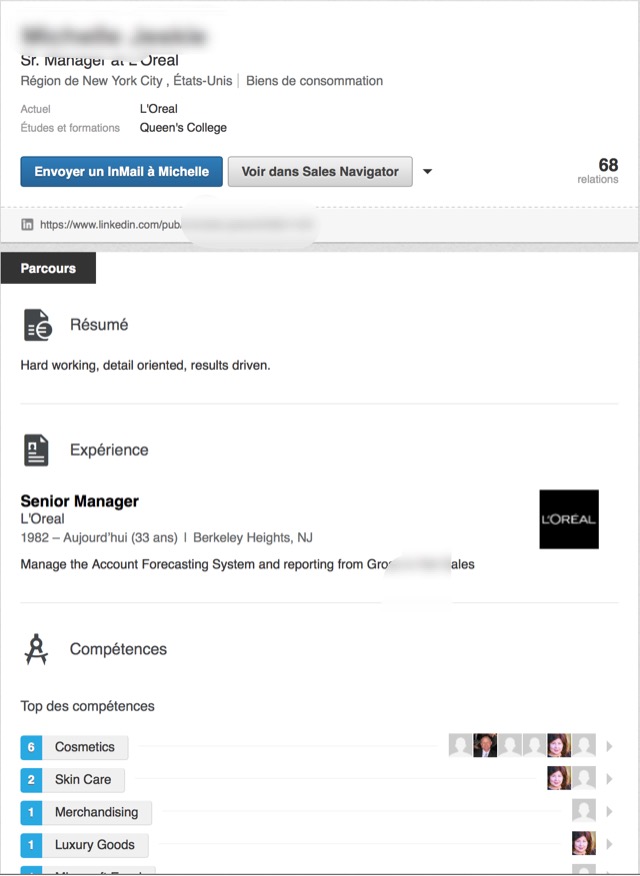Expand Merchandising endorsers arrow
The width and height of the screenshot is (640, 876).
point(609,811)
